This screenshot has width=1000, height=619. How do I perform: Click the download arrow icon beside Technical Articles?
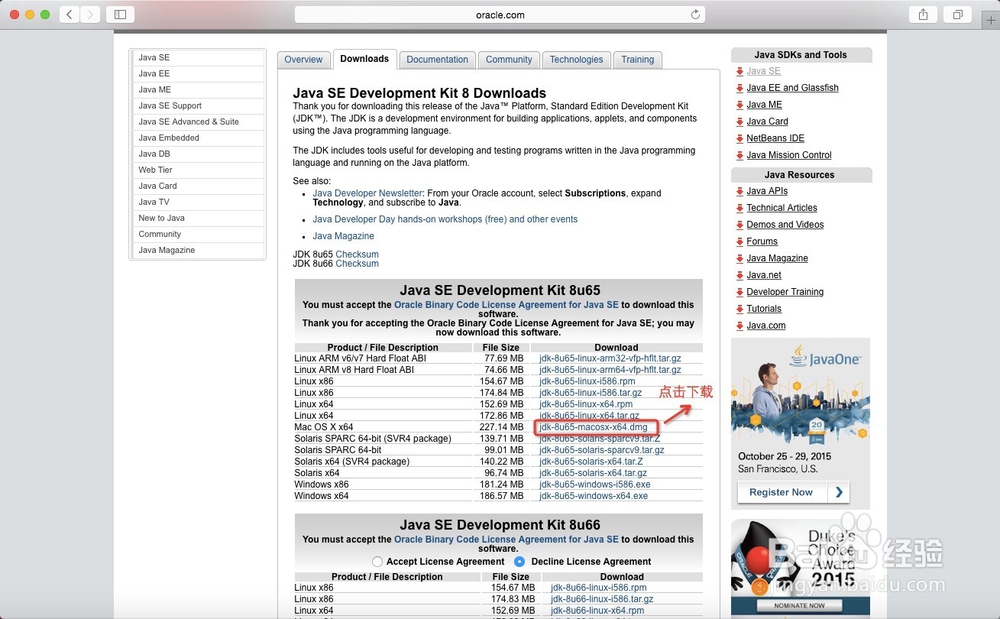739,208
